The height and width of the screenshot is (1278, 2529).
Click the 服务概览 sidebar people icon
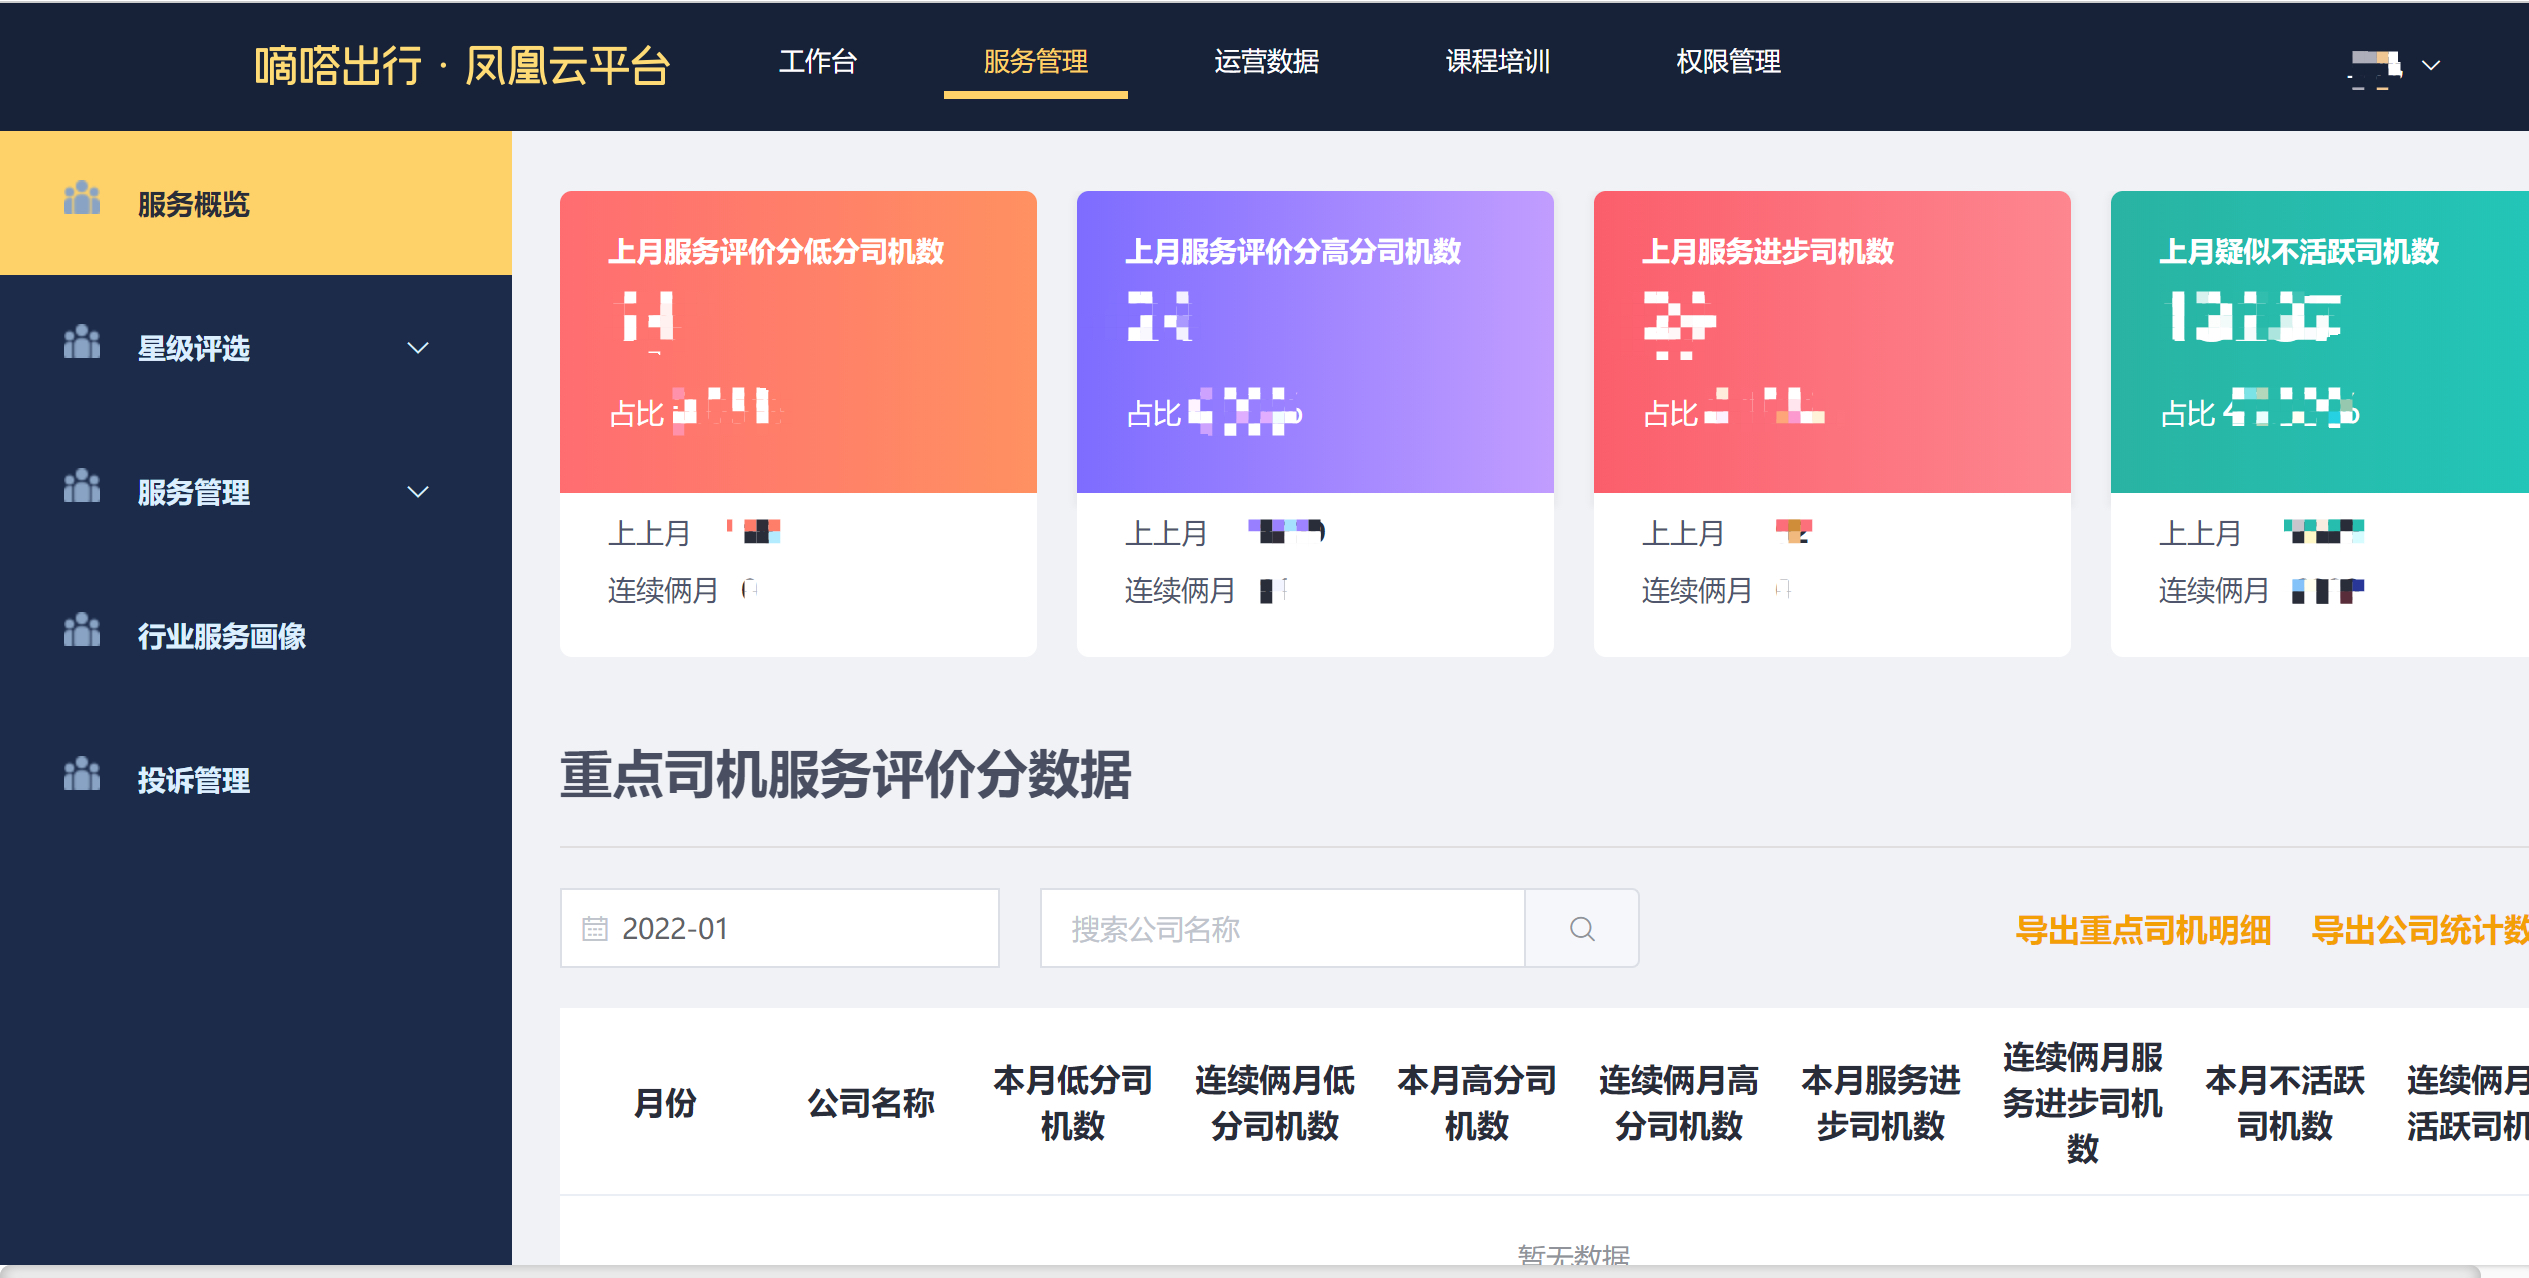point(82,199)
